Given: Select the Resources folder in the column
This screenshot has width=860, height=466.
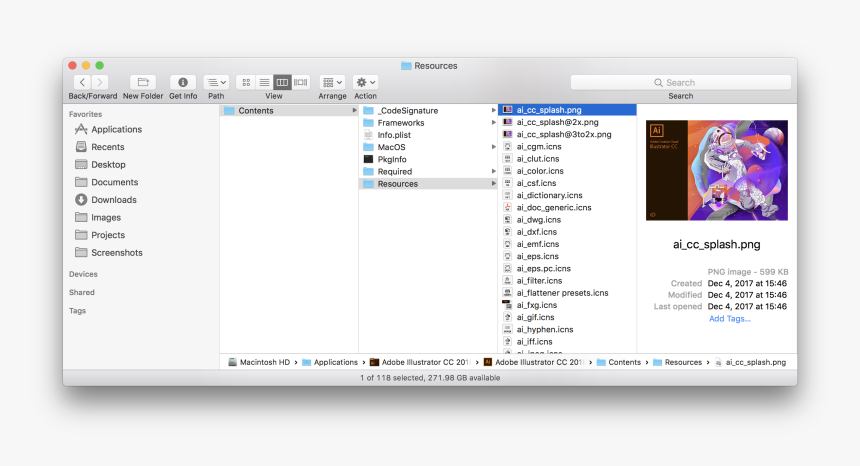Looking at the screenshot, I should click(x=428, y=184).
